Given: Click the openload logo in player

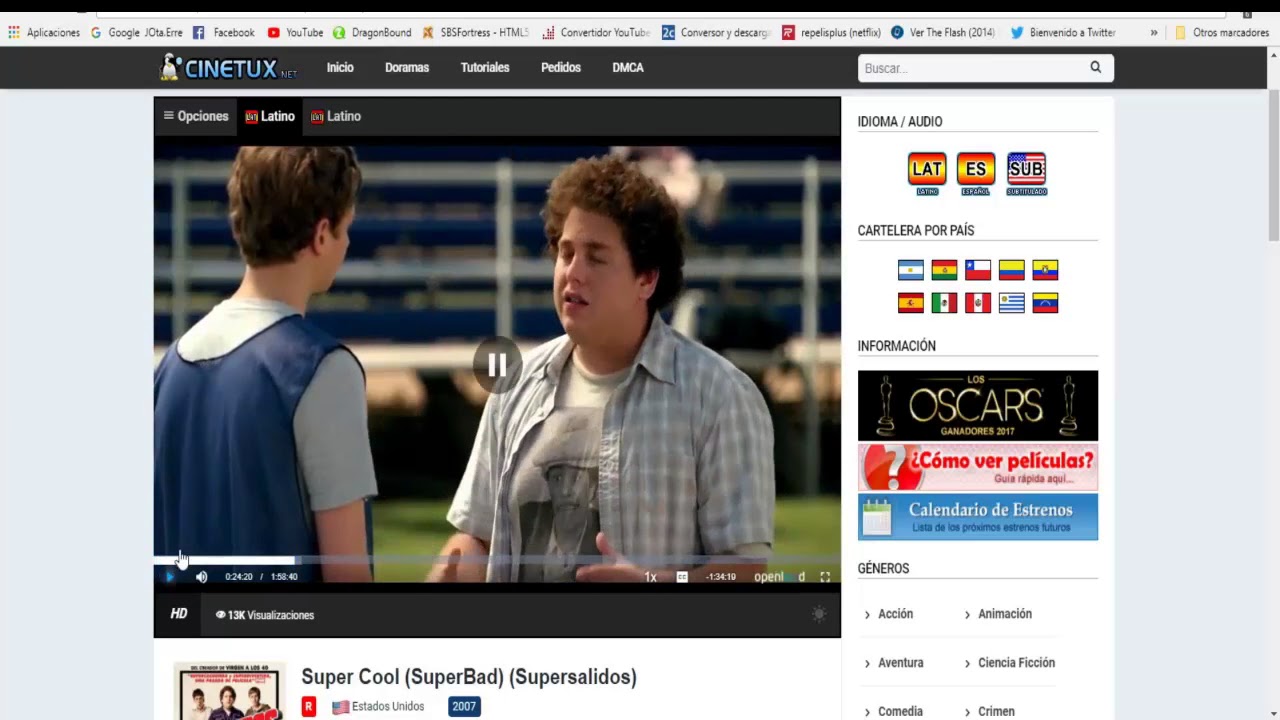Looking at the screenshot, I should [779, 577].
